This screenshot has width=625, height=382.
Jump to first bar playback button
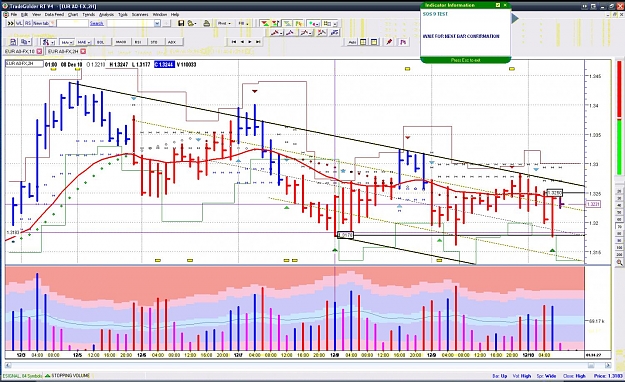click(234, 41)
